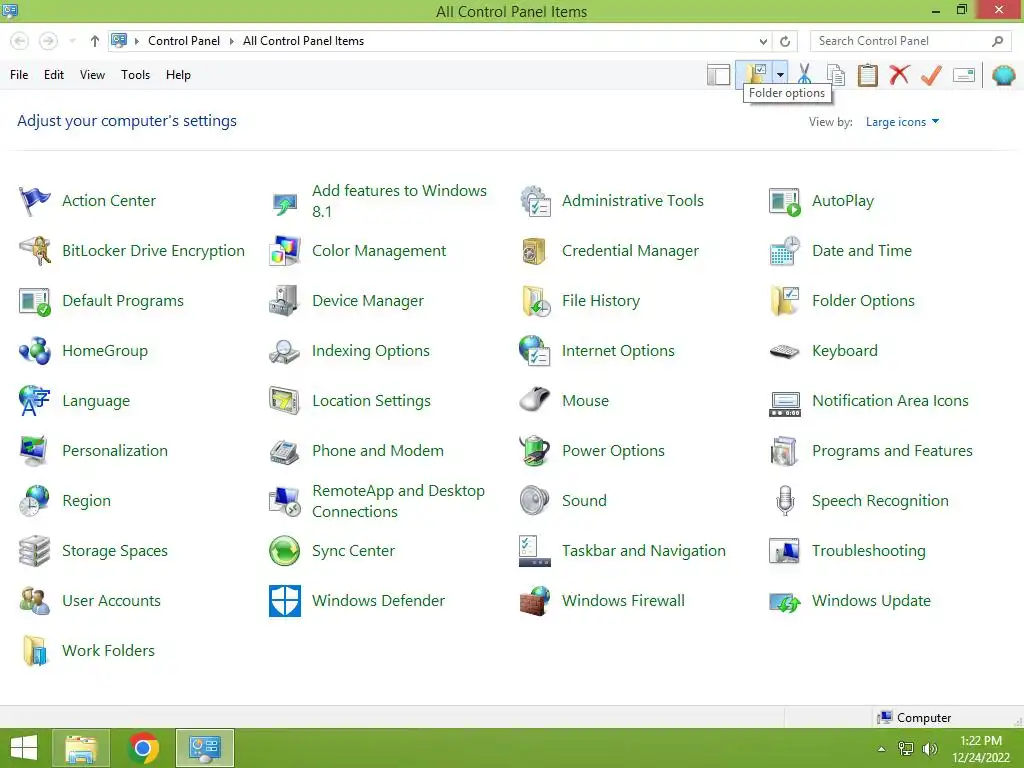Open the Windows Start button
The width and height of the screenshot is (1024, 768).
pyautogui.click(x=24, y=748)
